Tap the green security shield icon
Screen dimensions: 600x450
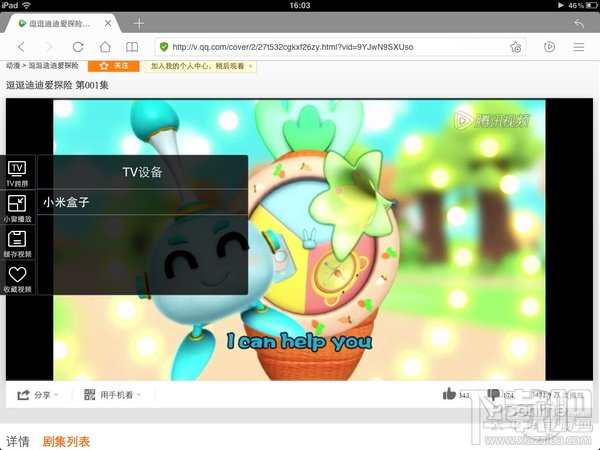click(164, 47)
